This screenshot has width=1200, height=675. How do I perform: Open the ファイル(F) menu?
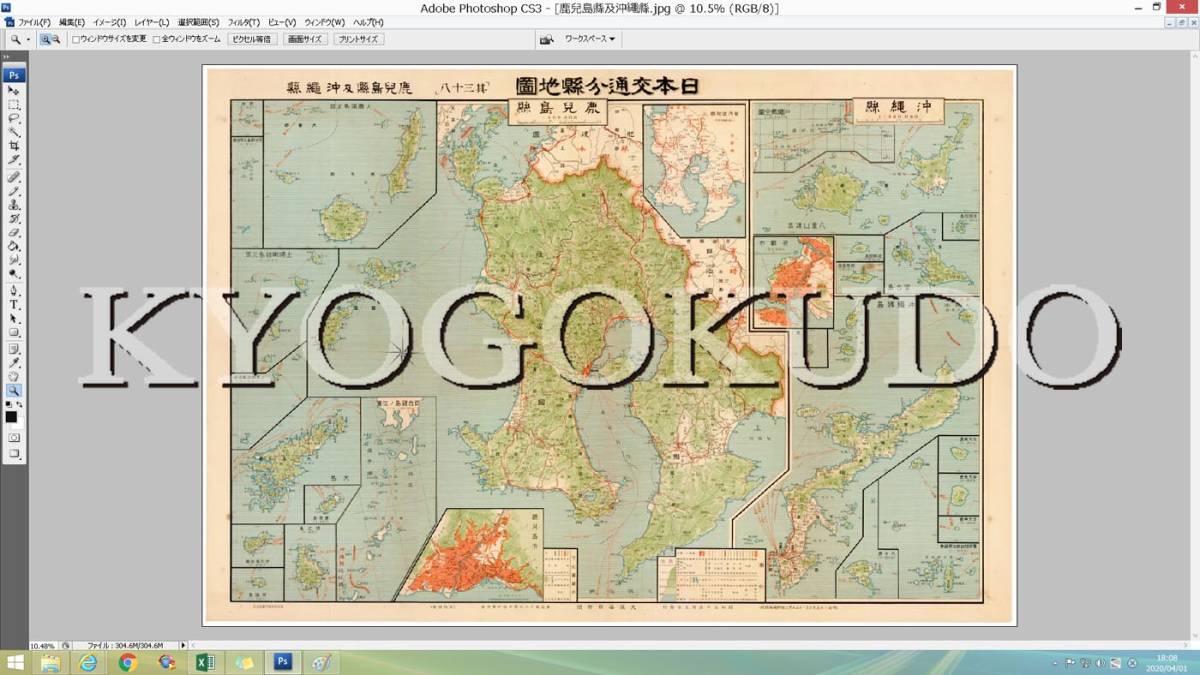pos(34,22)
